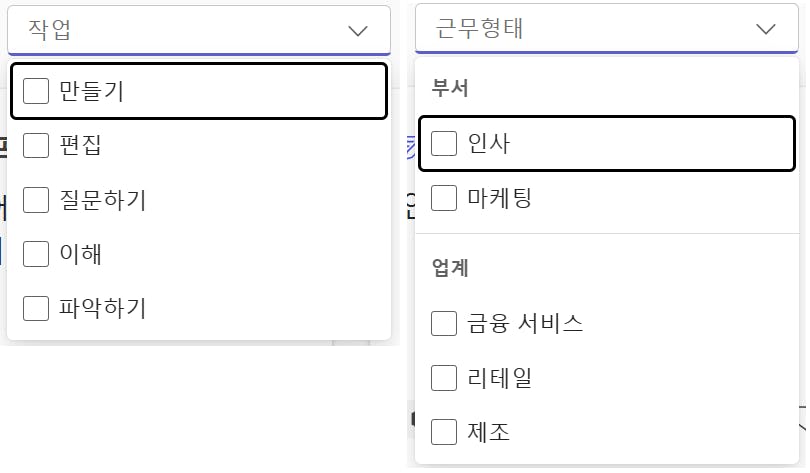Click the 부서 group header
Screen dimensions: 810x473
click(x=450, y=88)
